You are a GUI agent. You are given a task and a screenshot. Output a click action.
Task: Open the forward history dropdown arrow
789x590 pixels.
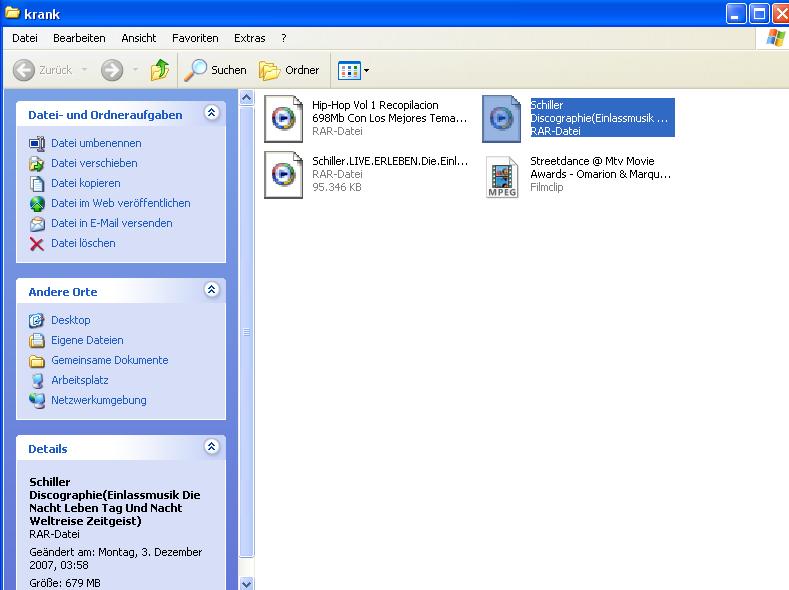pyautogui.click(x=135, y=70)
